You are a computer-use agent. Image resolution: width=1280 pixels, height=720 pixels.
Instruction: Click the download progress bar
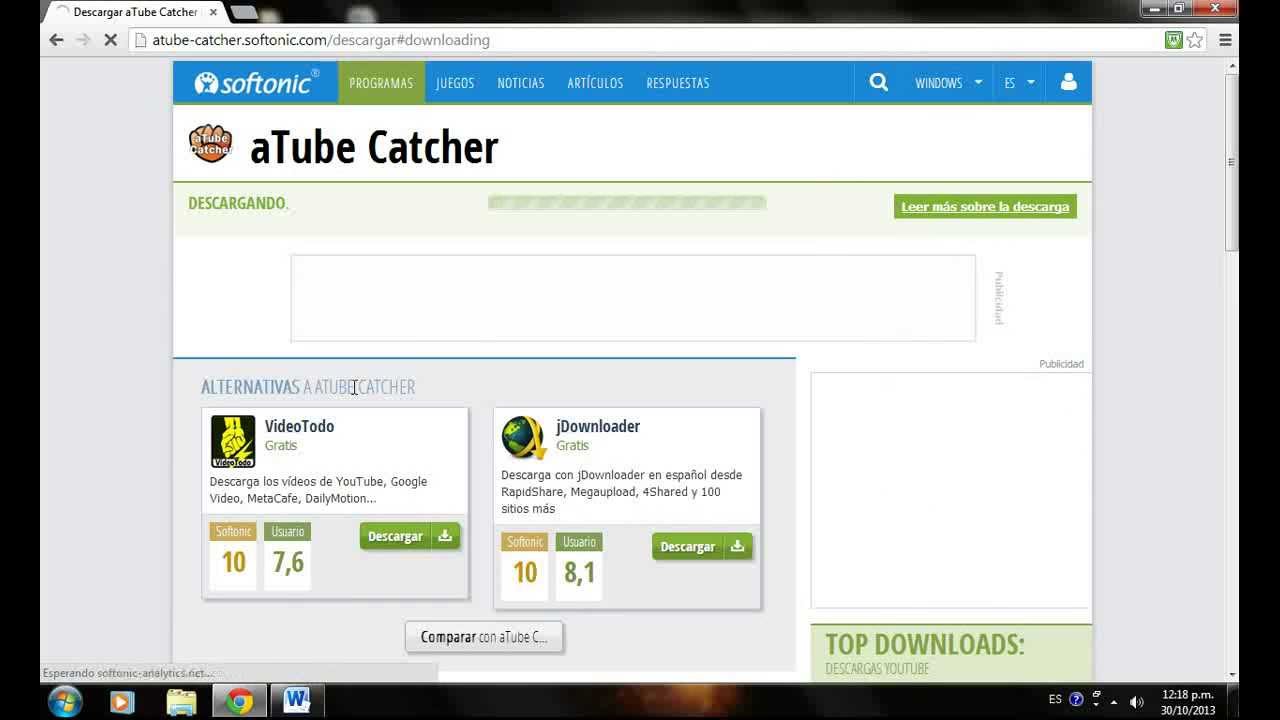627,203
